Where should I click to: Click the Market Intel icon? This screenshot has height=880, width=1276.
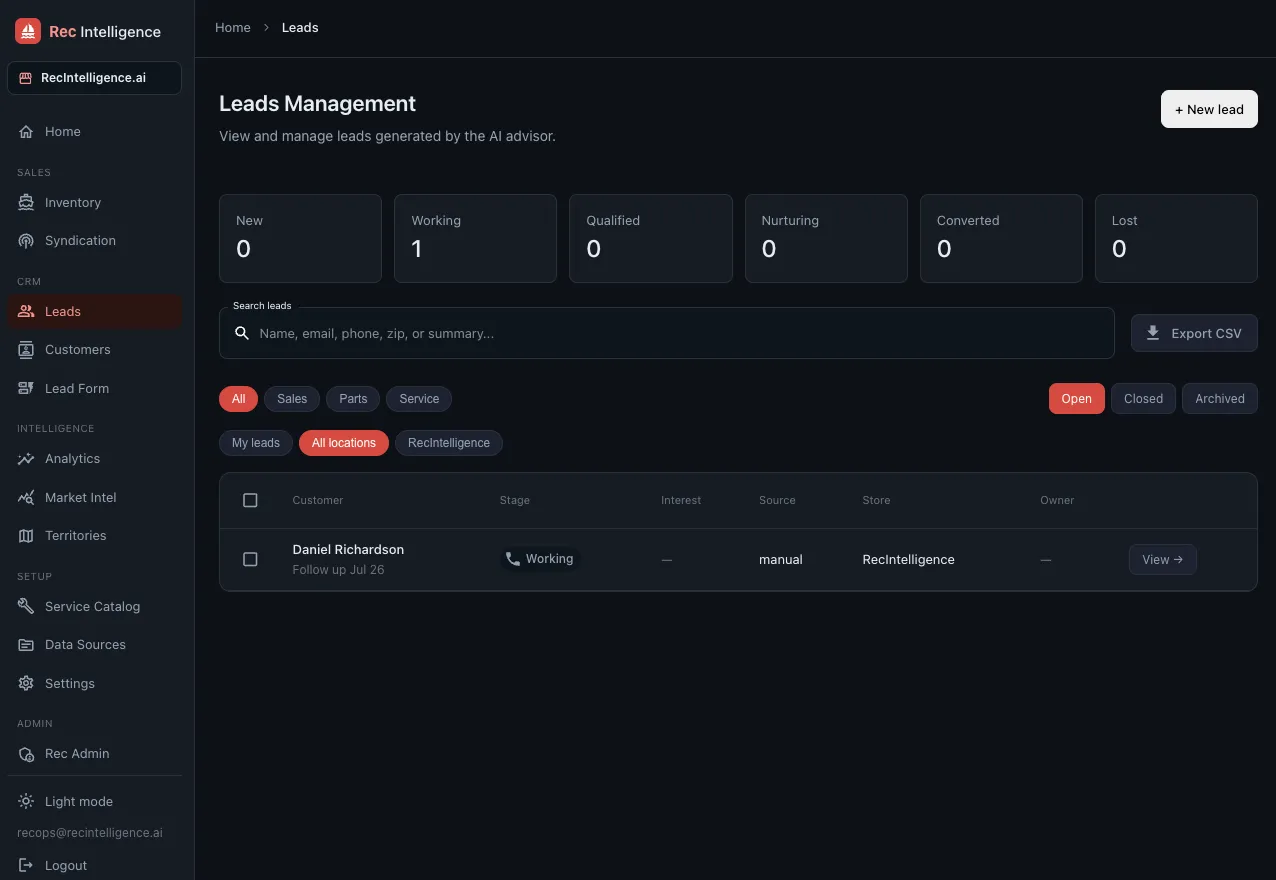click(26, 497)
